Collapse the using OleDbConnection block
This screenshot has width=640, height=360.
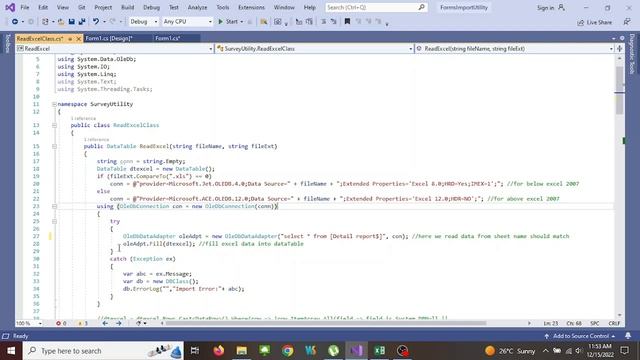click(x=54, y=207)
